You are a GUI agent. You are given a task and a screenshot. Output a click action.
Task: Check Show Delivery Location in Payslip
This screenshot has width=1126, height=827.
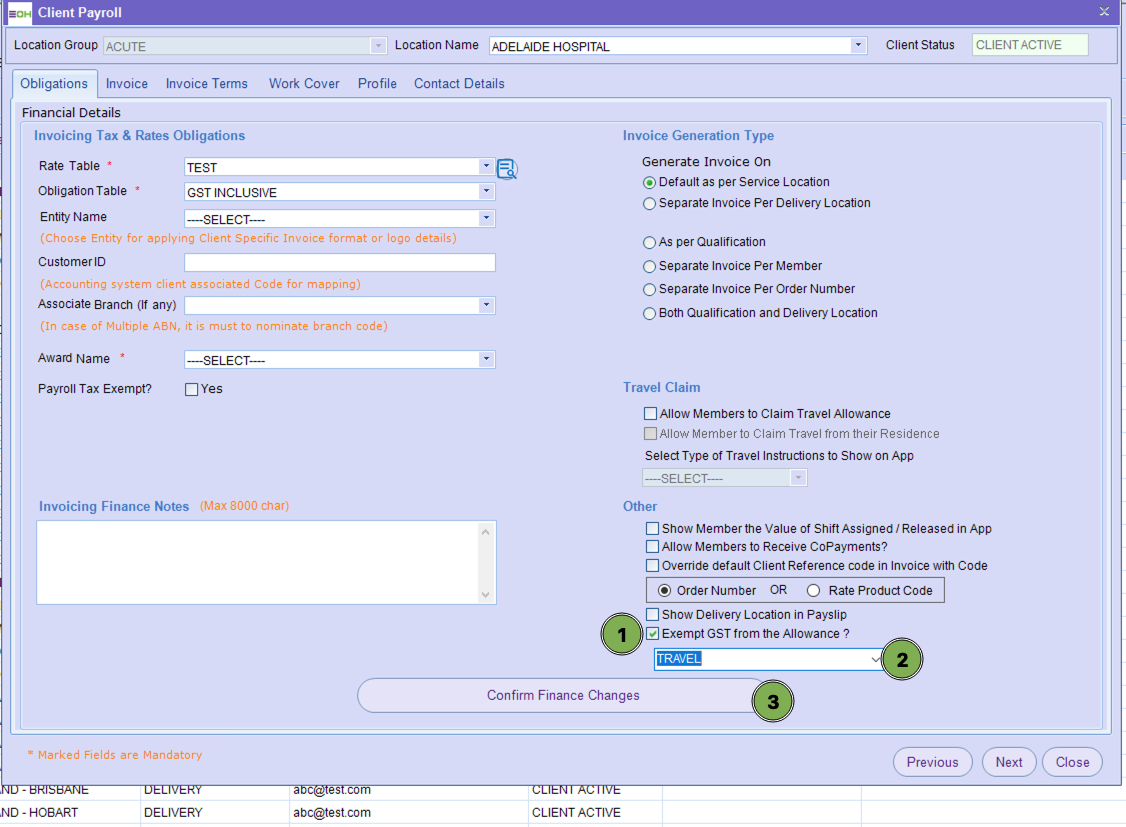[653, 614]
